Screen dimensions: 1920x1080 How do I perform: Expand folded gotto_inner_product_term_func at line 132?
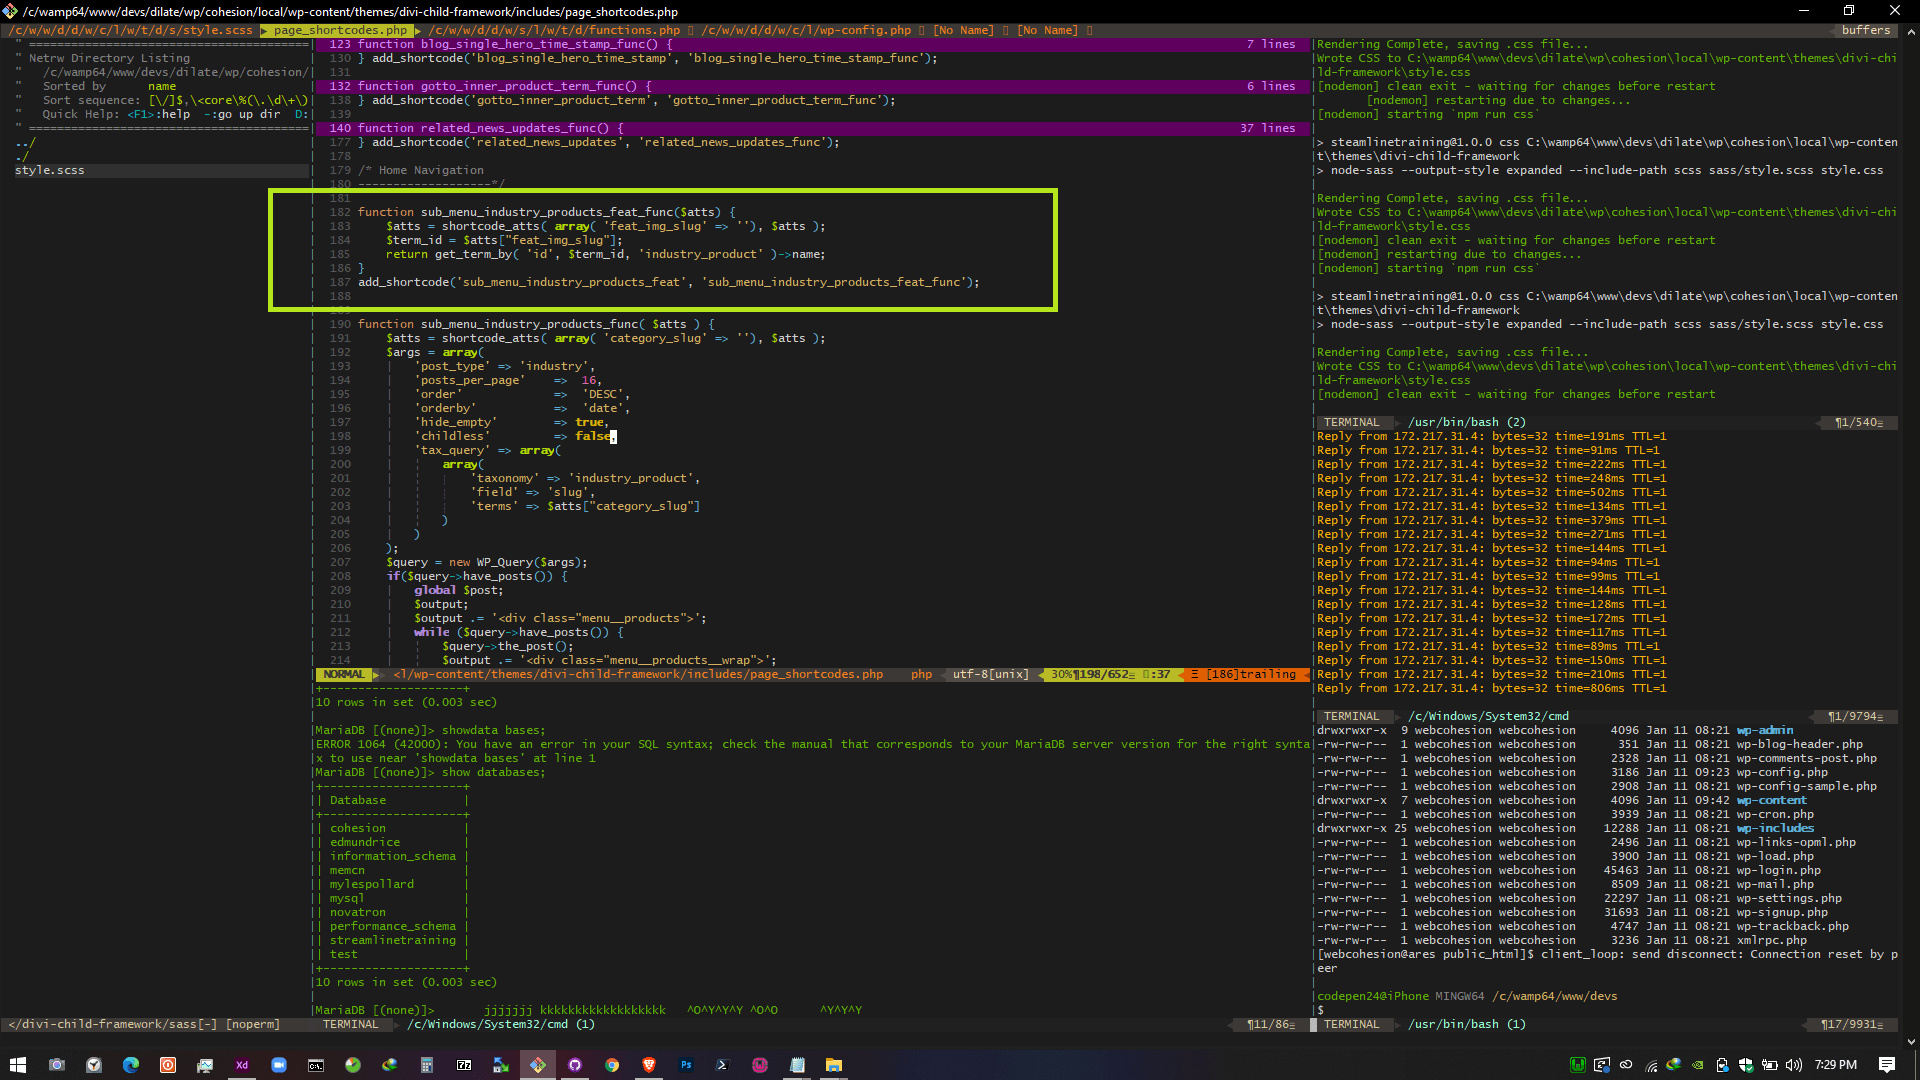(x=811, y=86)
